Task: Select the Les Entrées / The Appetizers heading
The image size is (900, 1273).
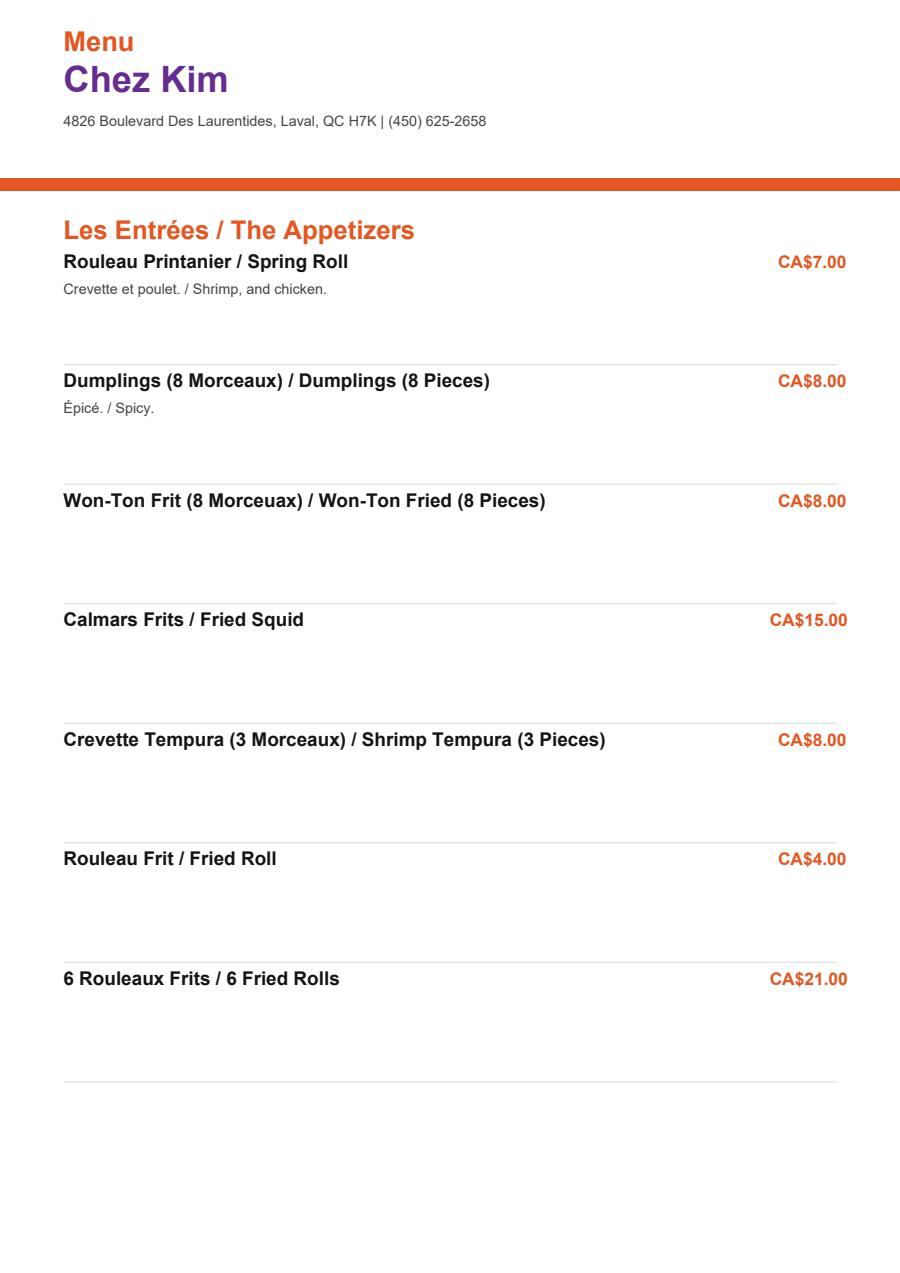Action: tap(239, 230)
